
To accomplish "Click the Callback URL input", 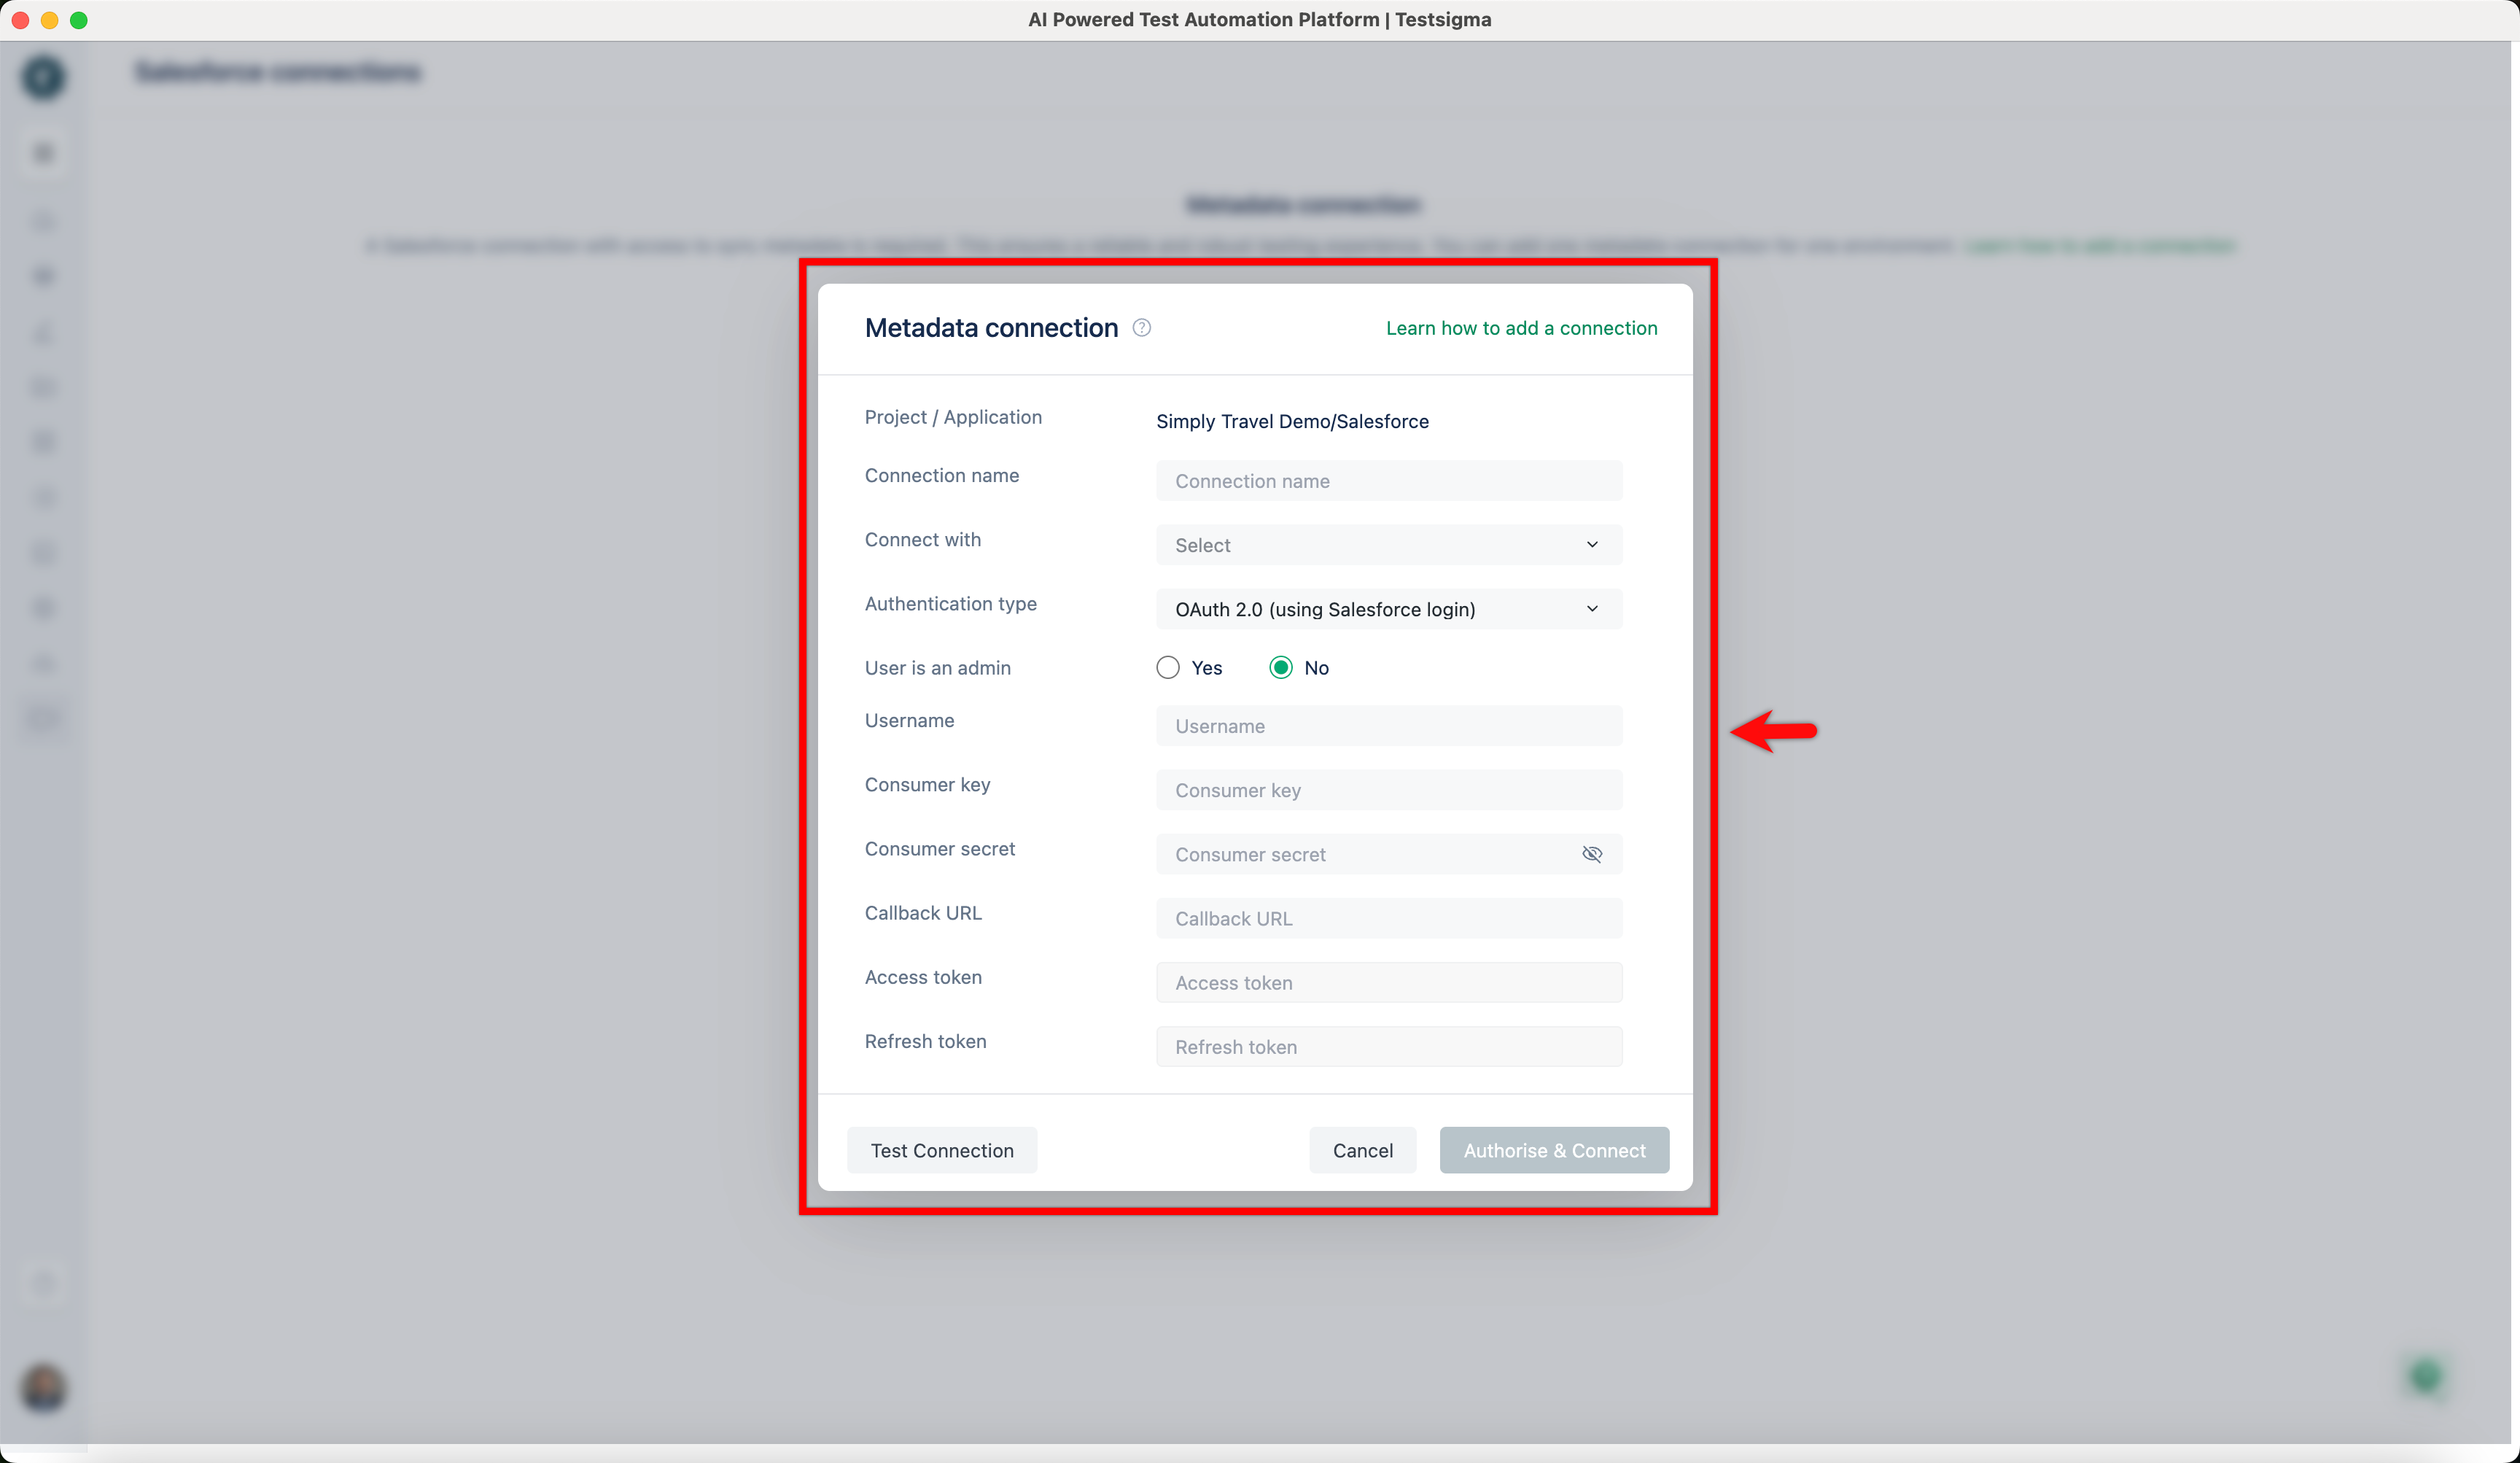I will tap(1388, 918).
